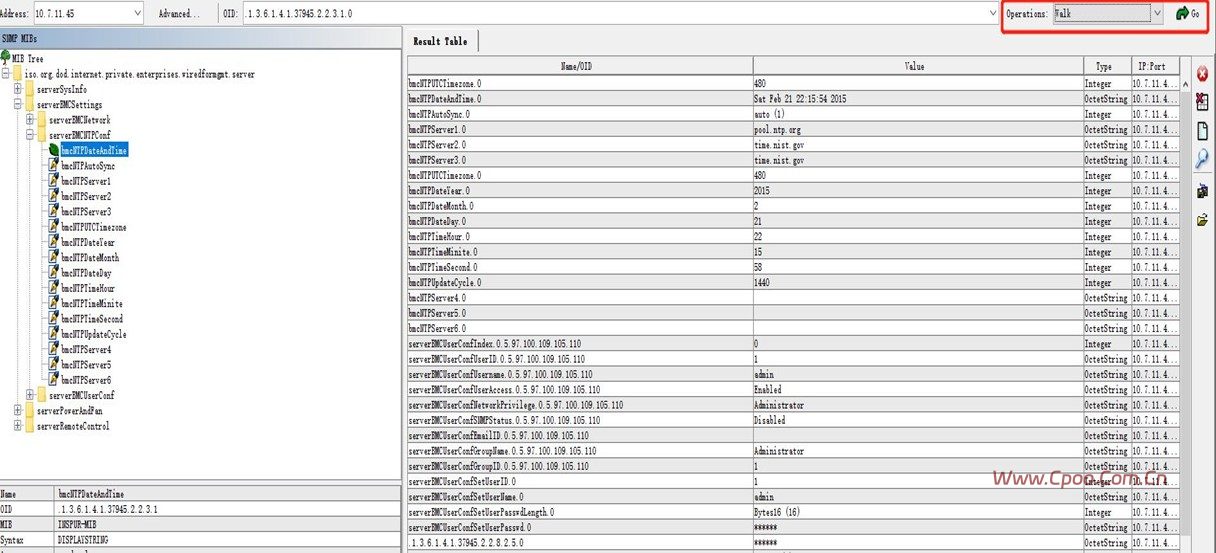The width and height of the screenshot is (1216, 553).
Task: Collapse the serverBMCNTPConf tree node
Action: pyautogui.click(x=30, y=135)
